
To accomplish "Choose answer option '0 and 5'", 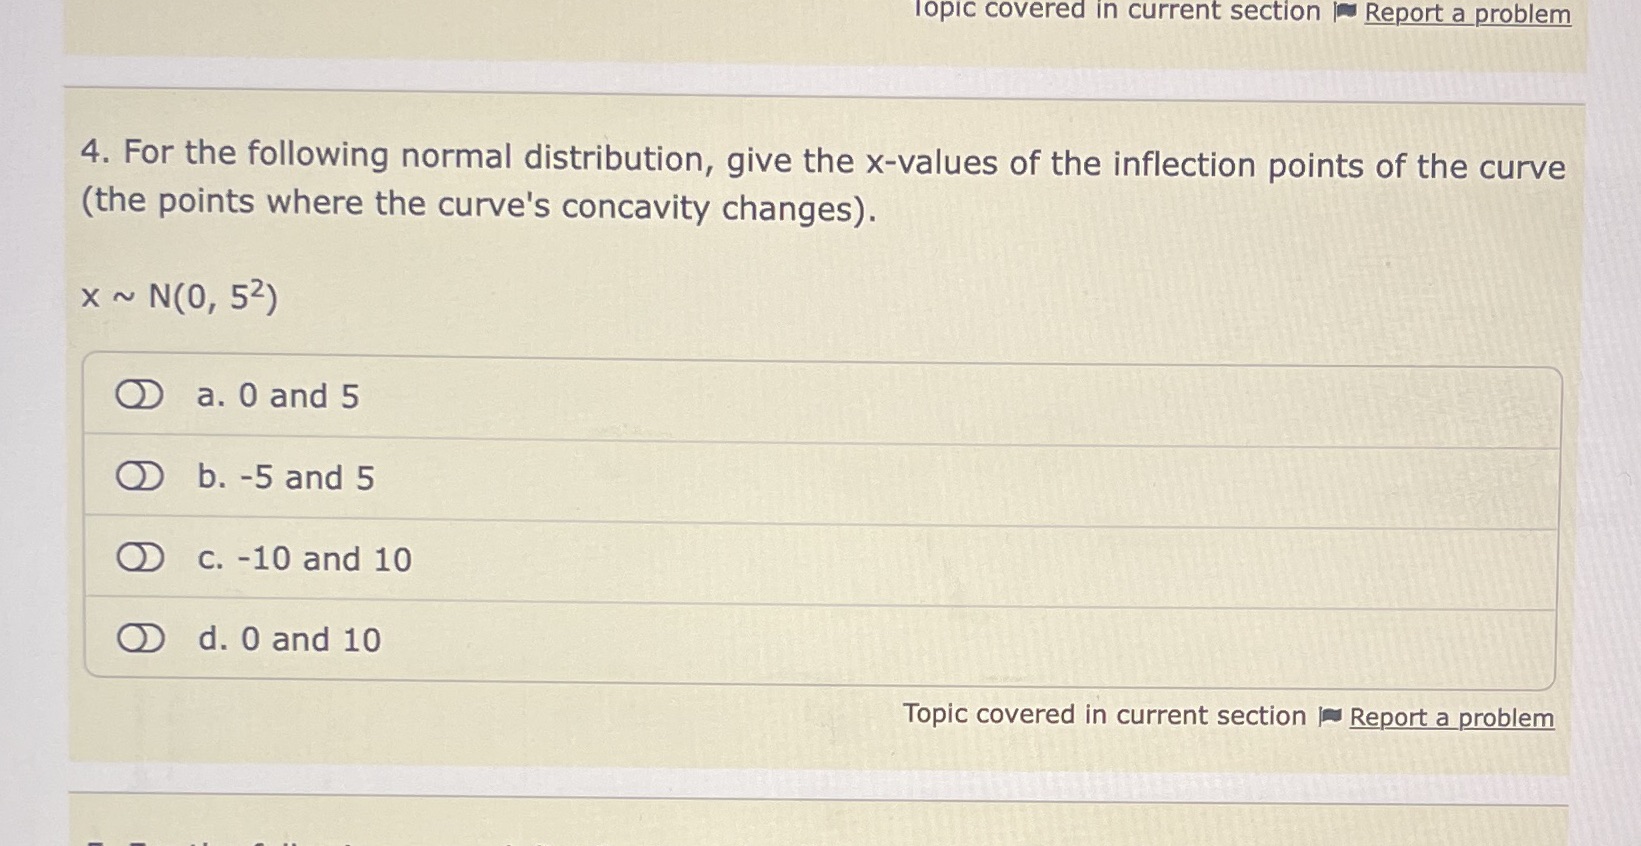I will [x=276, y=396].
